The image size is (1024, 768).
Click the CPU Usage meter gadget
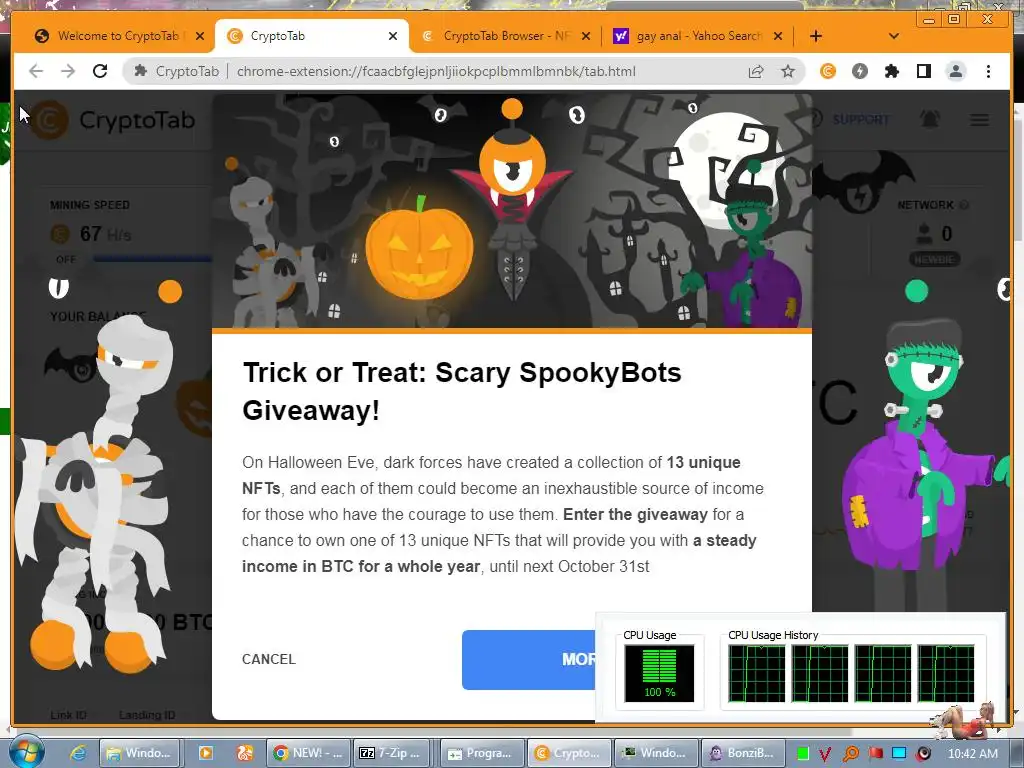pos(659,673)
